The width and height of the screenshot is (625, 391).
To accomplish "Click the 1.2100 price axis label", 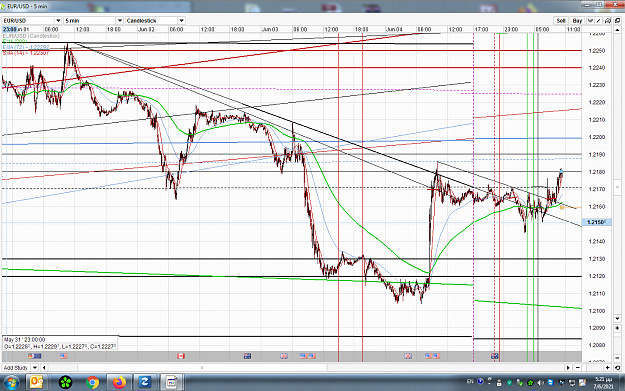I will pos(597,311).
